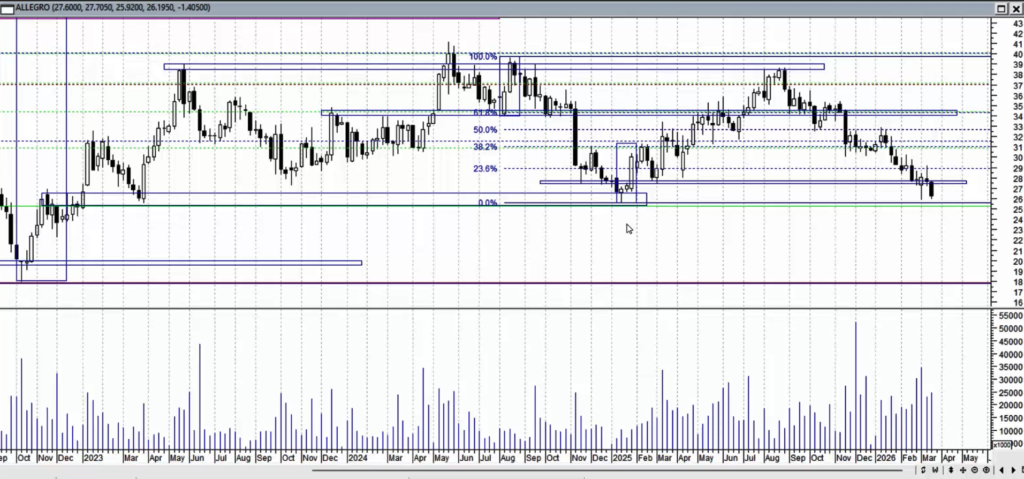Move chart right with the right arrow
This screenshot has height=479, width=1024.
[1014, 470]
